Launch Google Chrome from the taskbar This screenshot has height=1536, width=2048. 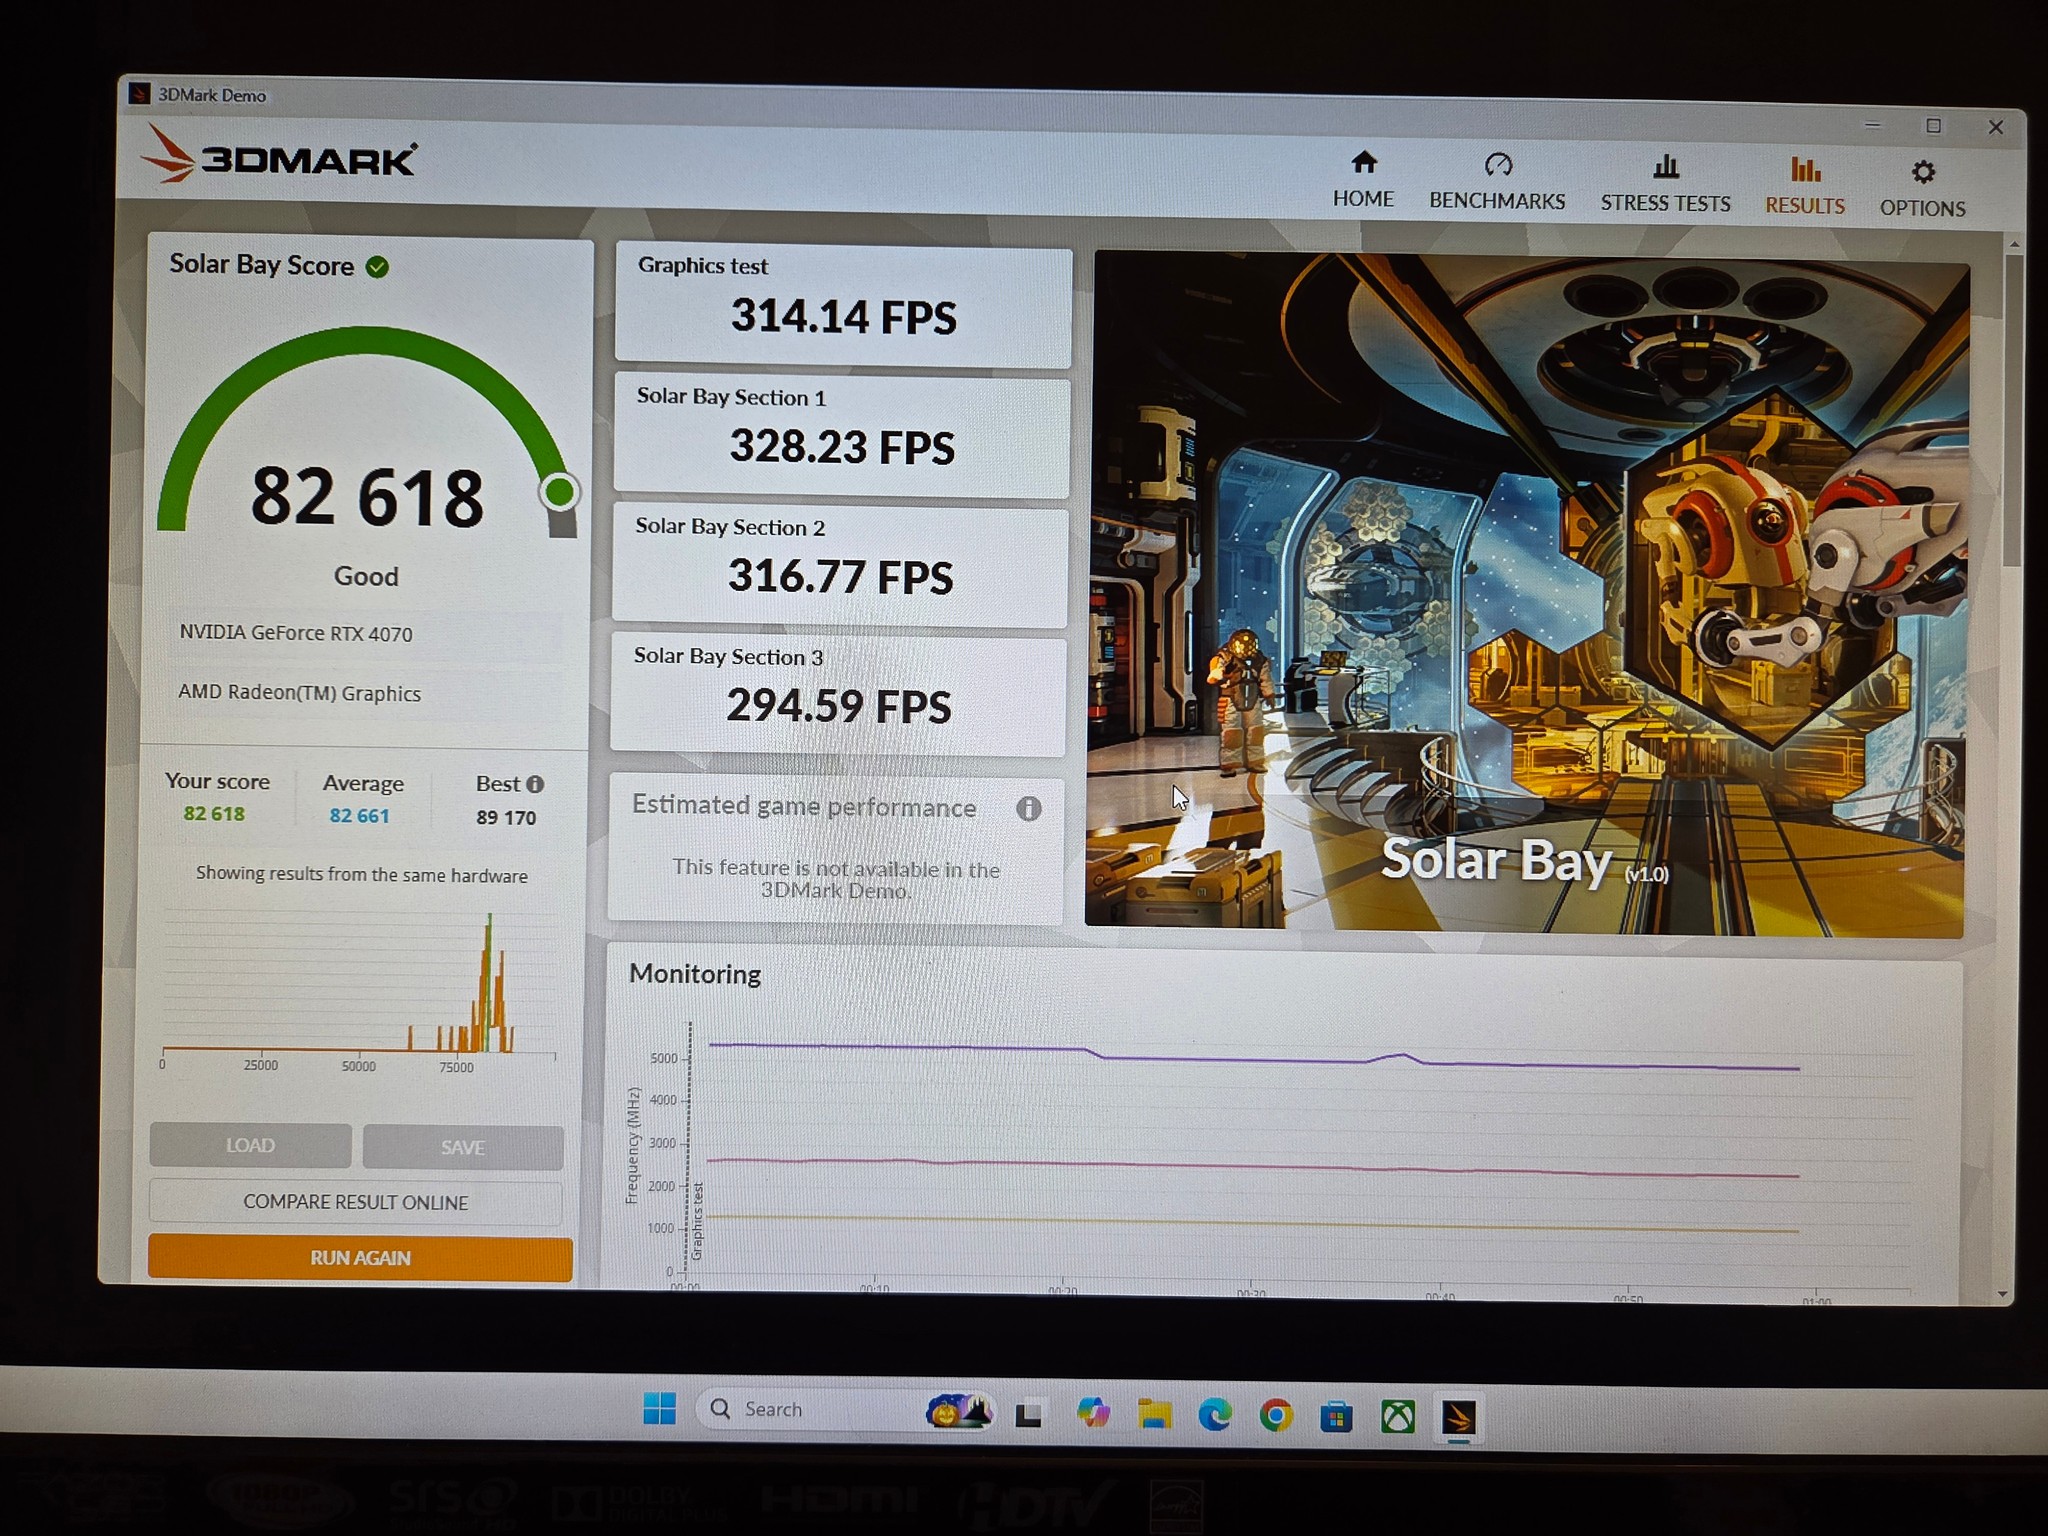pyautogui.click(x=1276, y=1416)
